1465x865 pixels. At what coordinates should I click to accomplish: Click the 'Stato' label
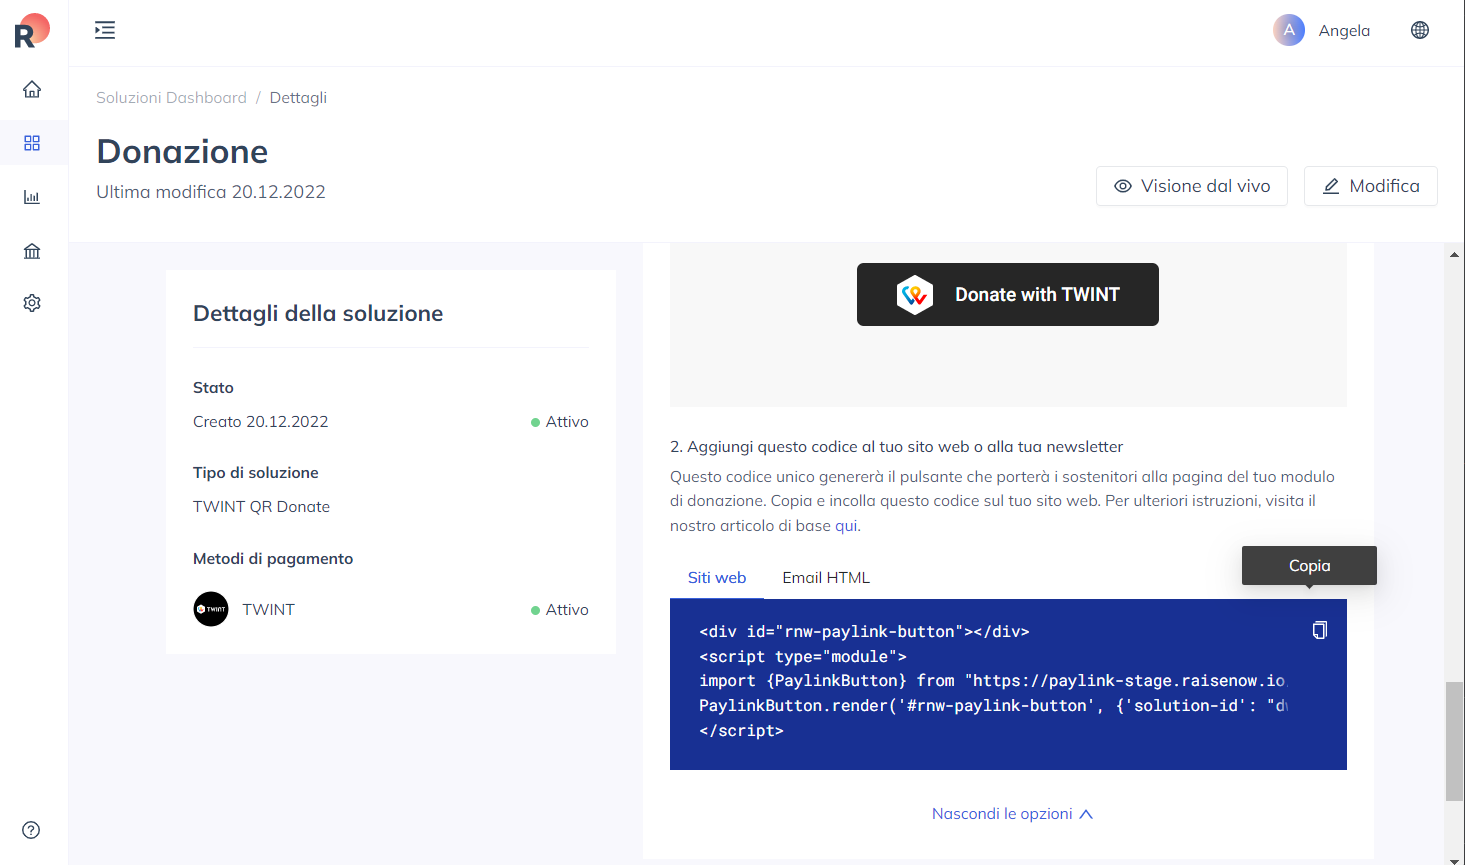(213, 388)
